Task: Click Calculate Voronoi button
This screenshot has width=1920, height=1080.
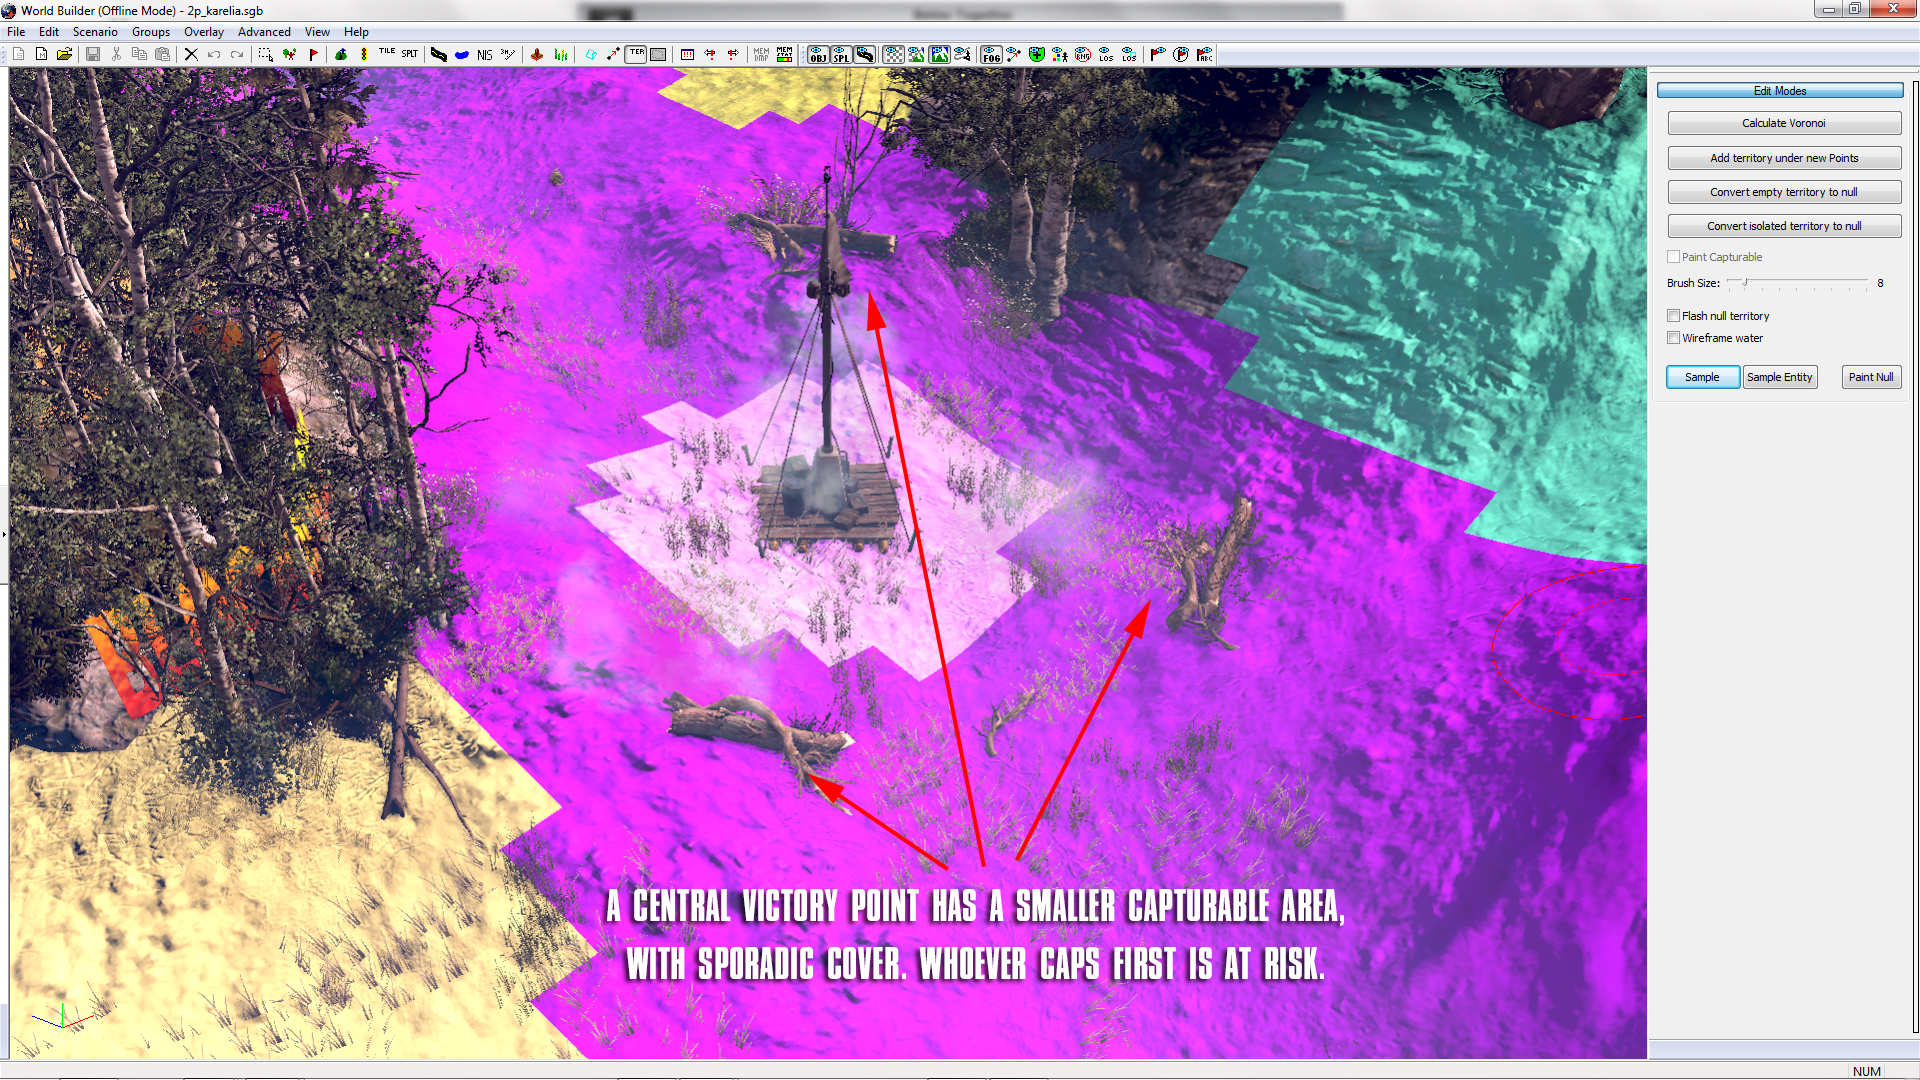Action: (x=1784, y=123)
